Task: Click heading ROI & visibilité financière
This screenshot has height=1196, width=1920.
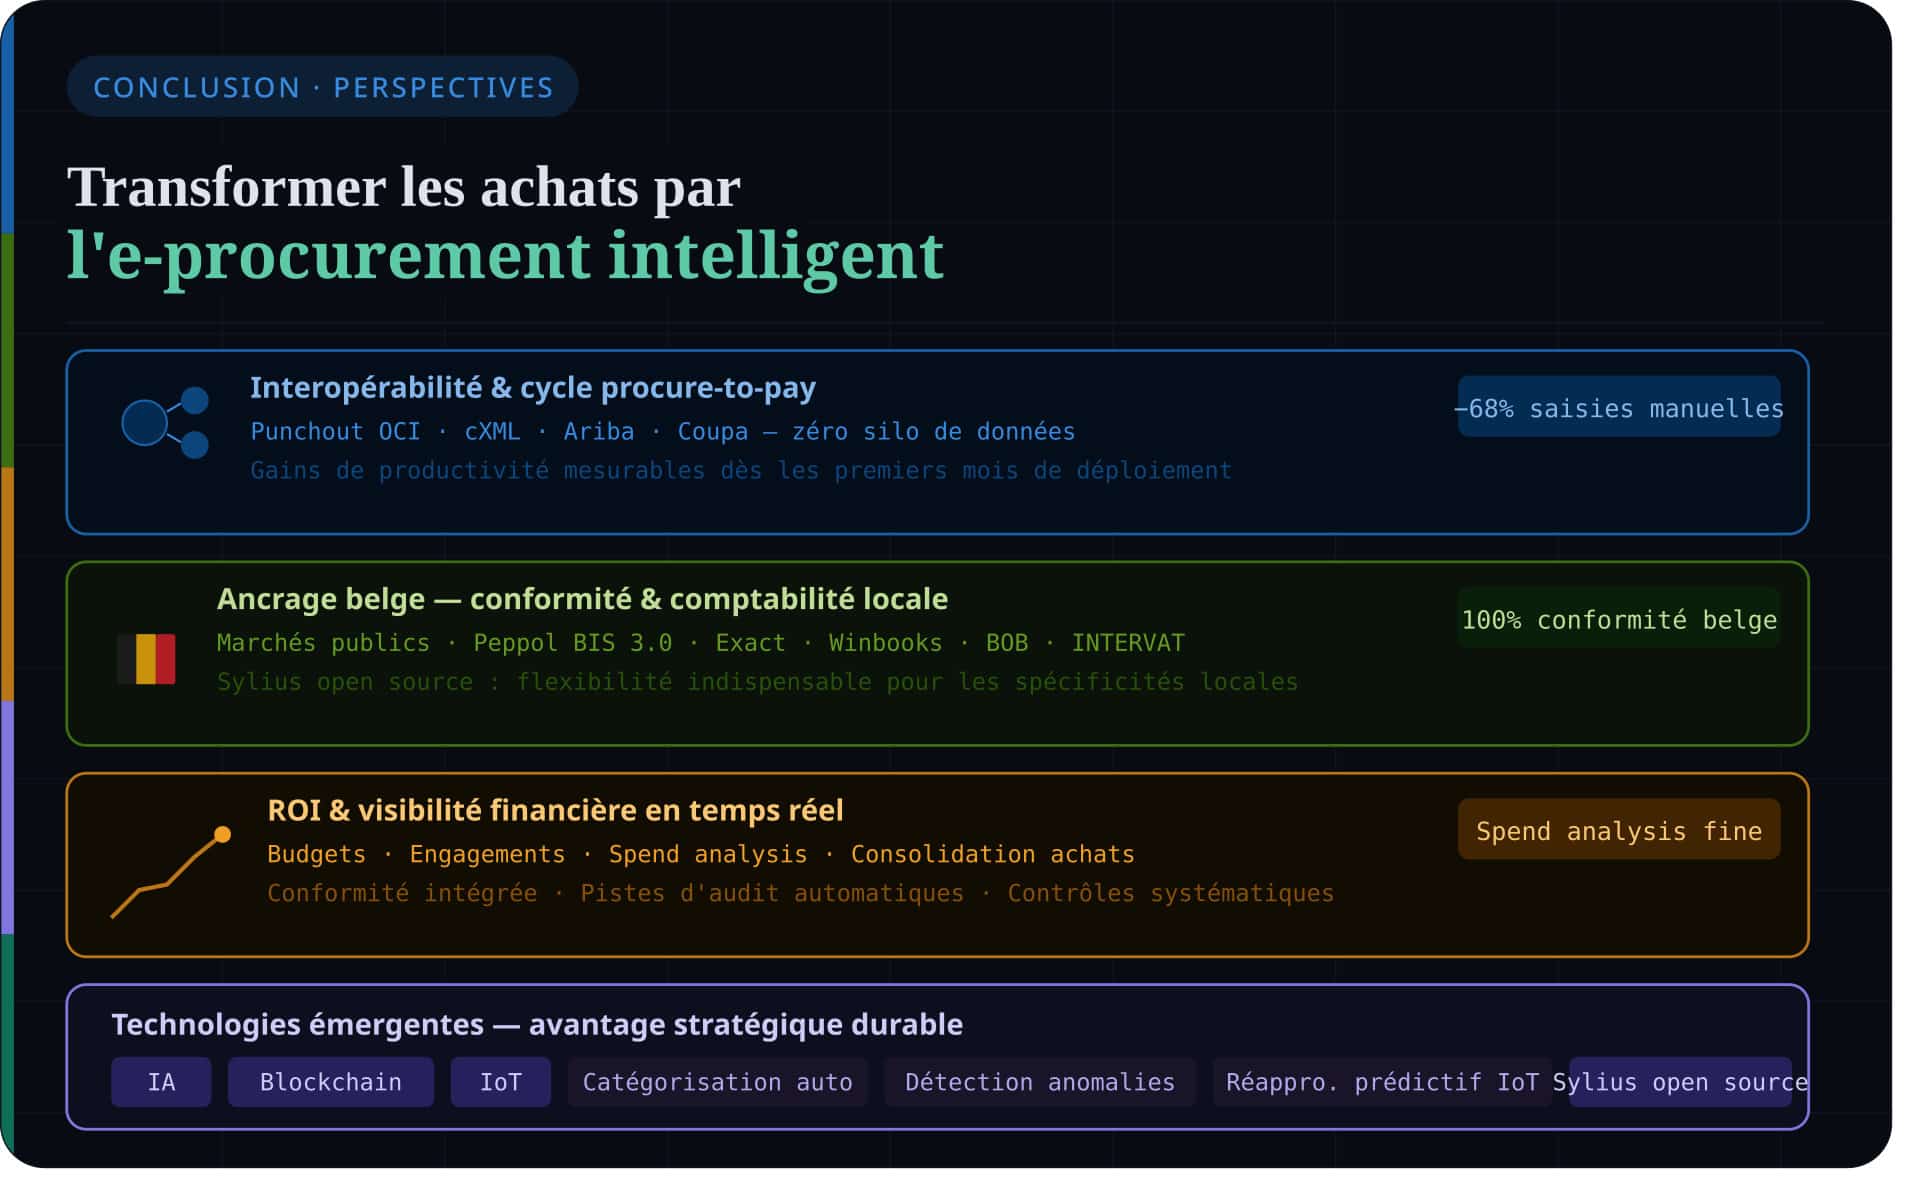Action: tap(555, 810)
